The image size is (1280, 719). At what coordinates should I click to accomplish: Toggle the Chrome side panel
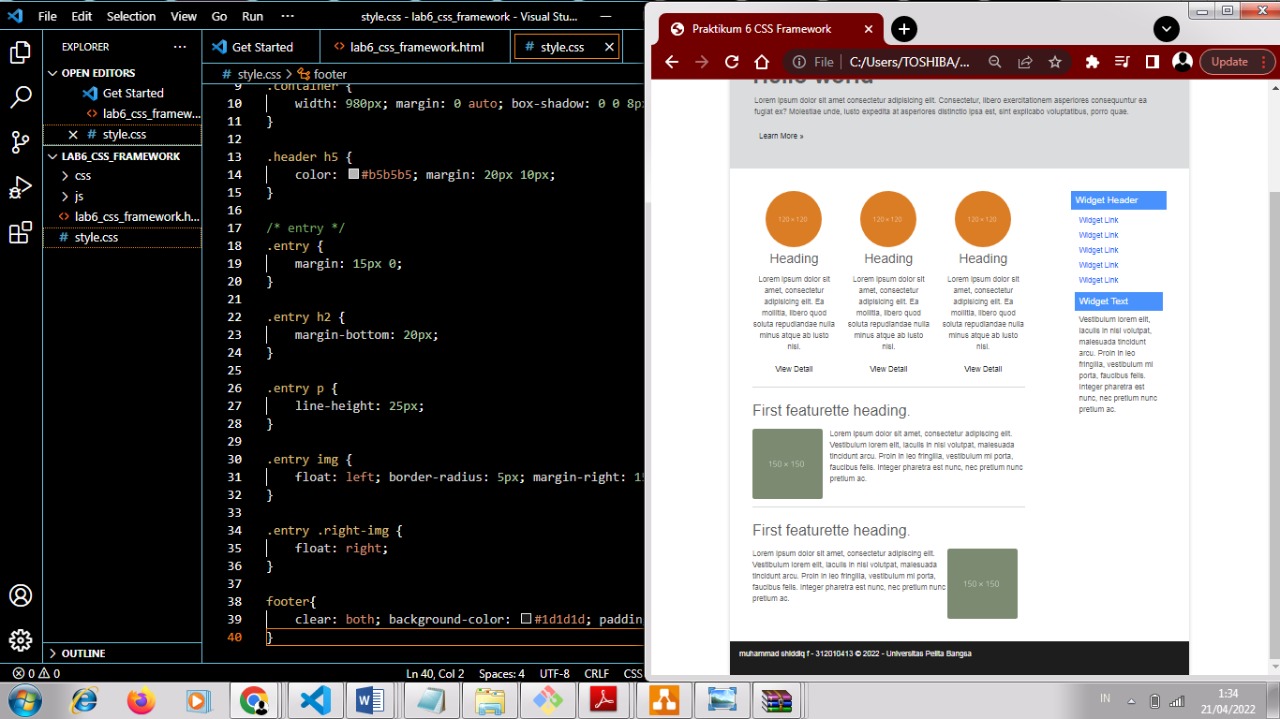pos(1152,62)
